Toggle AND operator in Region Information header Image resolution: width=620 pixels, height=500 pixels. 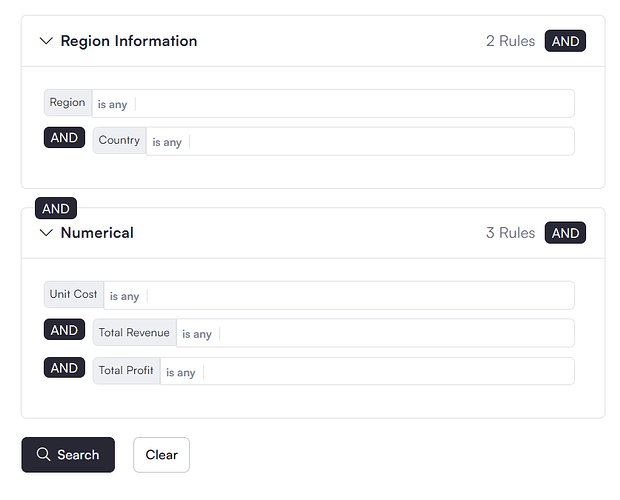(565, 41)
